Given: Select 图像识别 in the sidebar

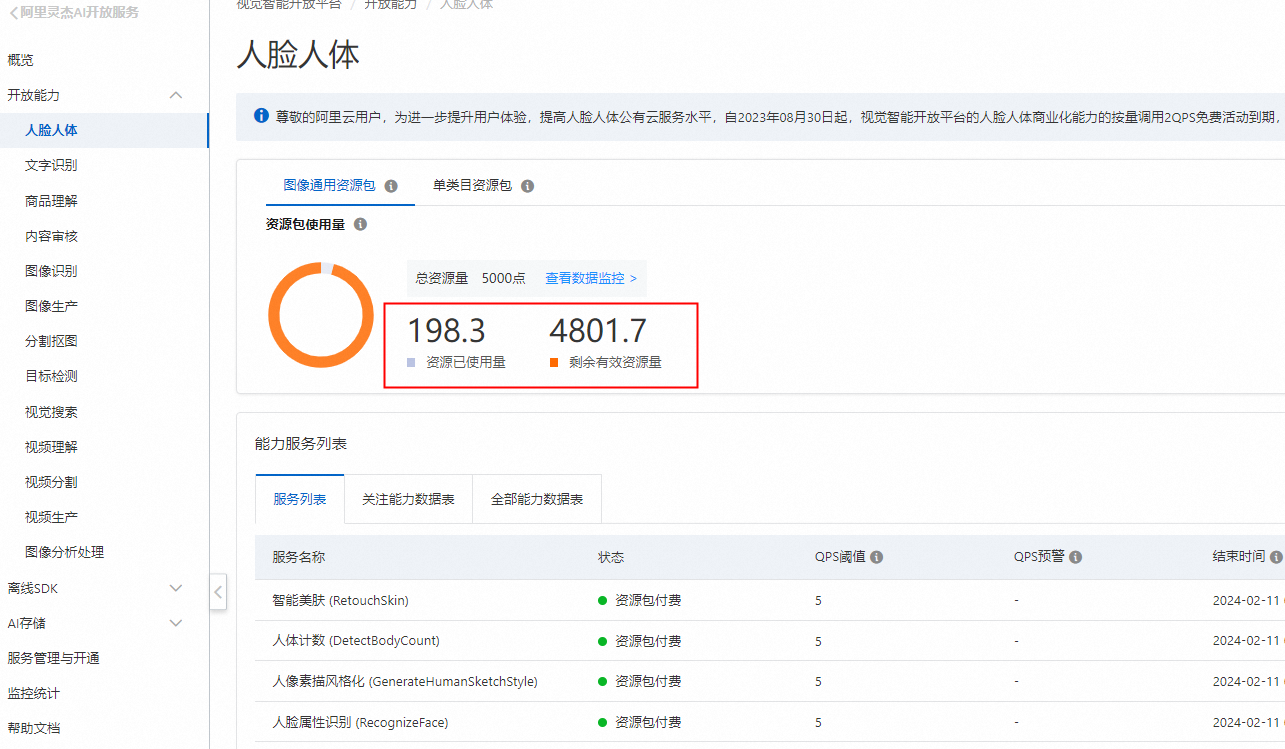Looking at the screenshot, I should [51, 271].
